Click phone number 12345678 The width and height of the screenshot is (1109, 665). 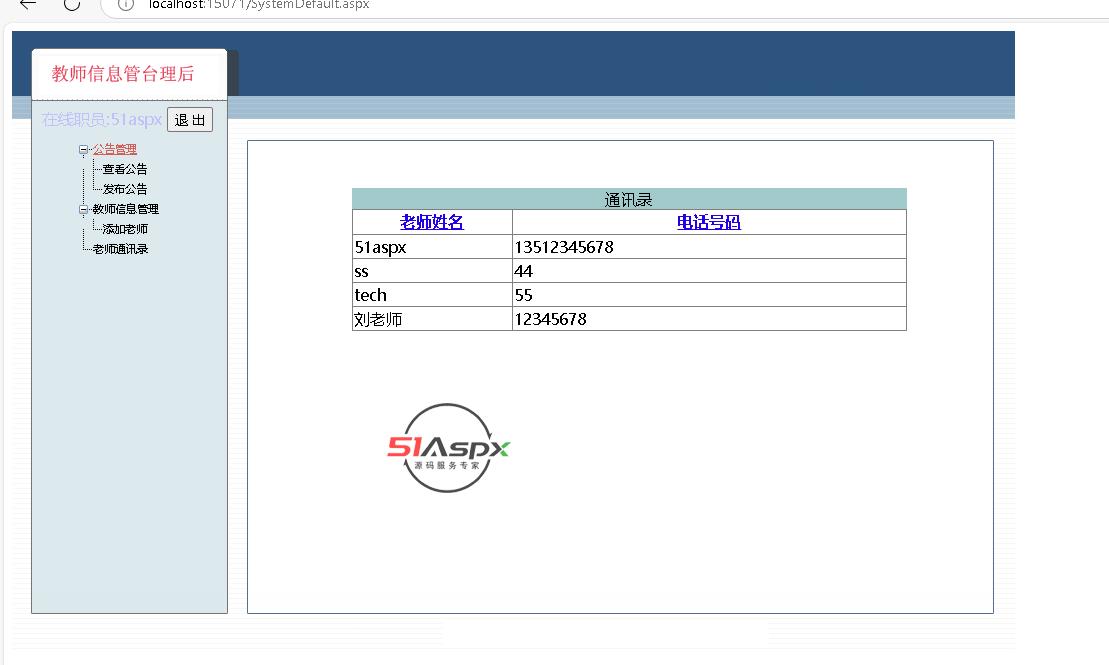pyautogui.click(x=550, y=319)
